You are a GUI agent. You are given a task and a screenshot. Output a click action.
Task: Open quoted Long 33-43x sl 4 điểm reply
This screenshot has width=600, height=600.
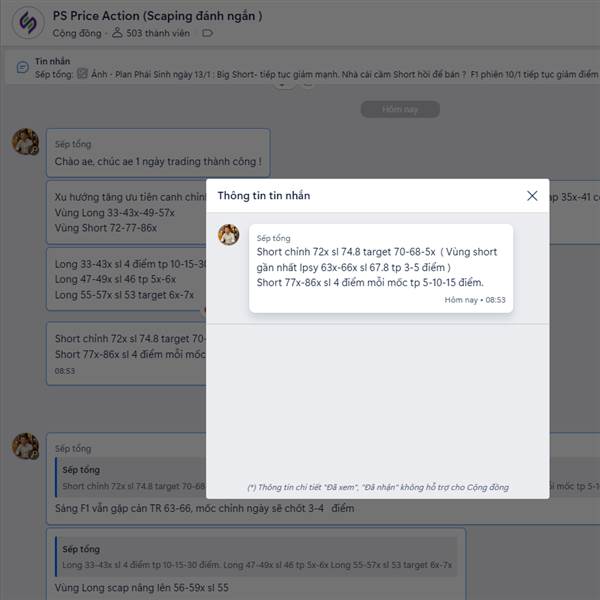tap(256, 557)
